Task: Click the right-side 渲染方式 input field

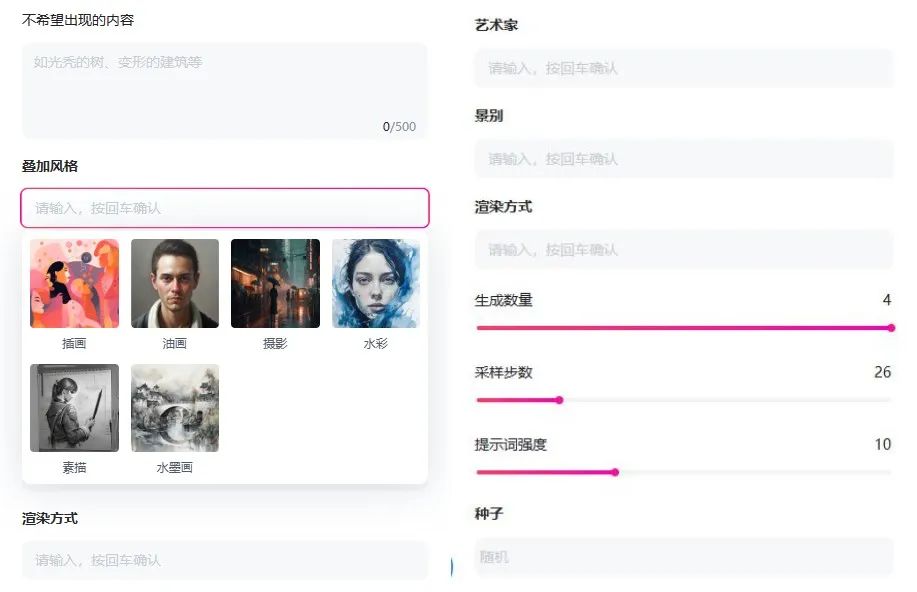Action: point(683,249)
